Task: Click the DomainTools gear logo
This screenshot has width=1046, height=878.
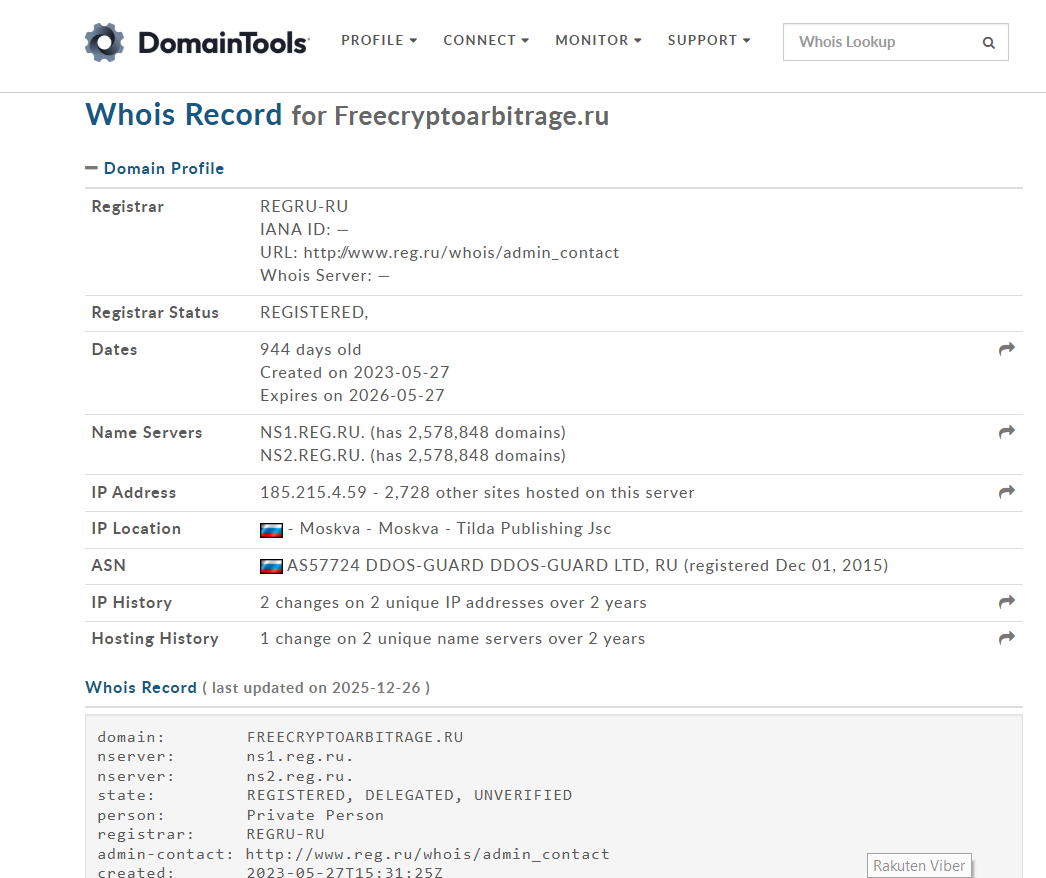Action: 103,42
